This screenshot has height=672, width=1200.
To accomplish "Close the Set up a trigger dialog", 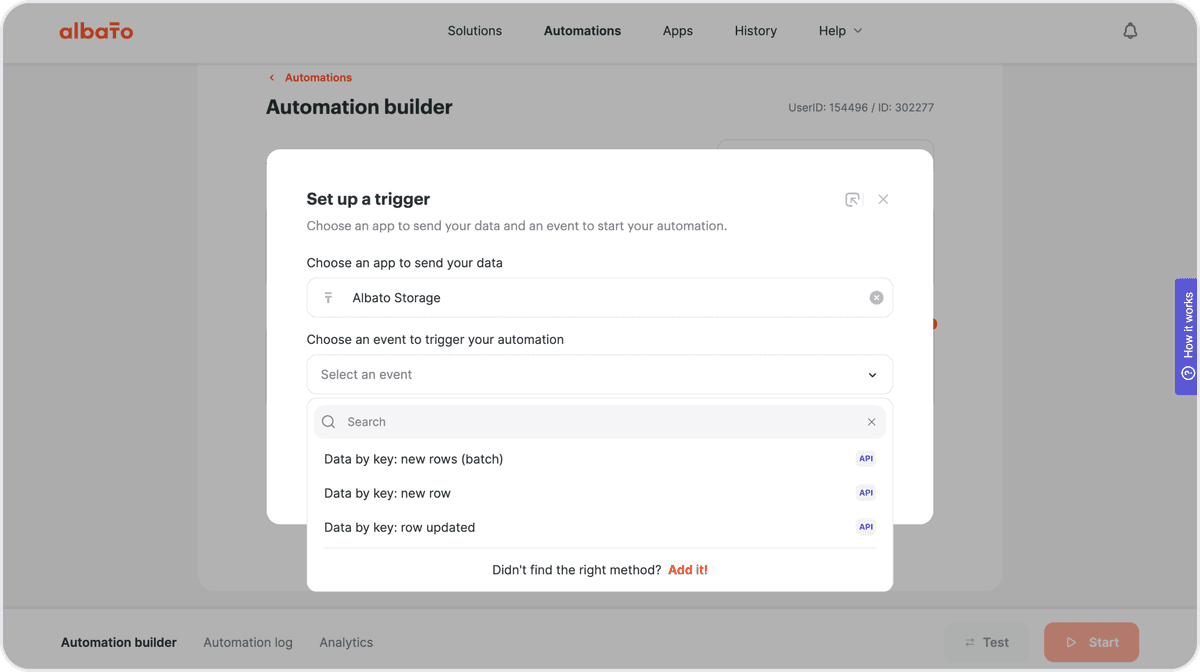I will tap(883, 199).
